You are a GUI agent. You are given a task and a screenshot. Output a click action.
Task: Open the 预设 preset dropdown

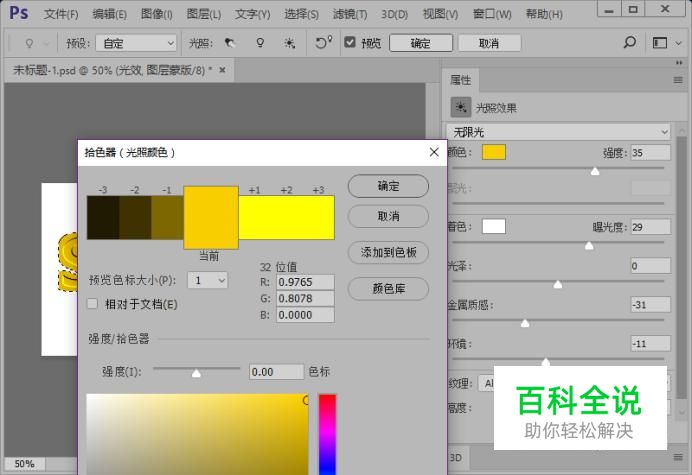(x=136, y=43)
